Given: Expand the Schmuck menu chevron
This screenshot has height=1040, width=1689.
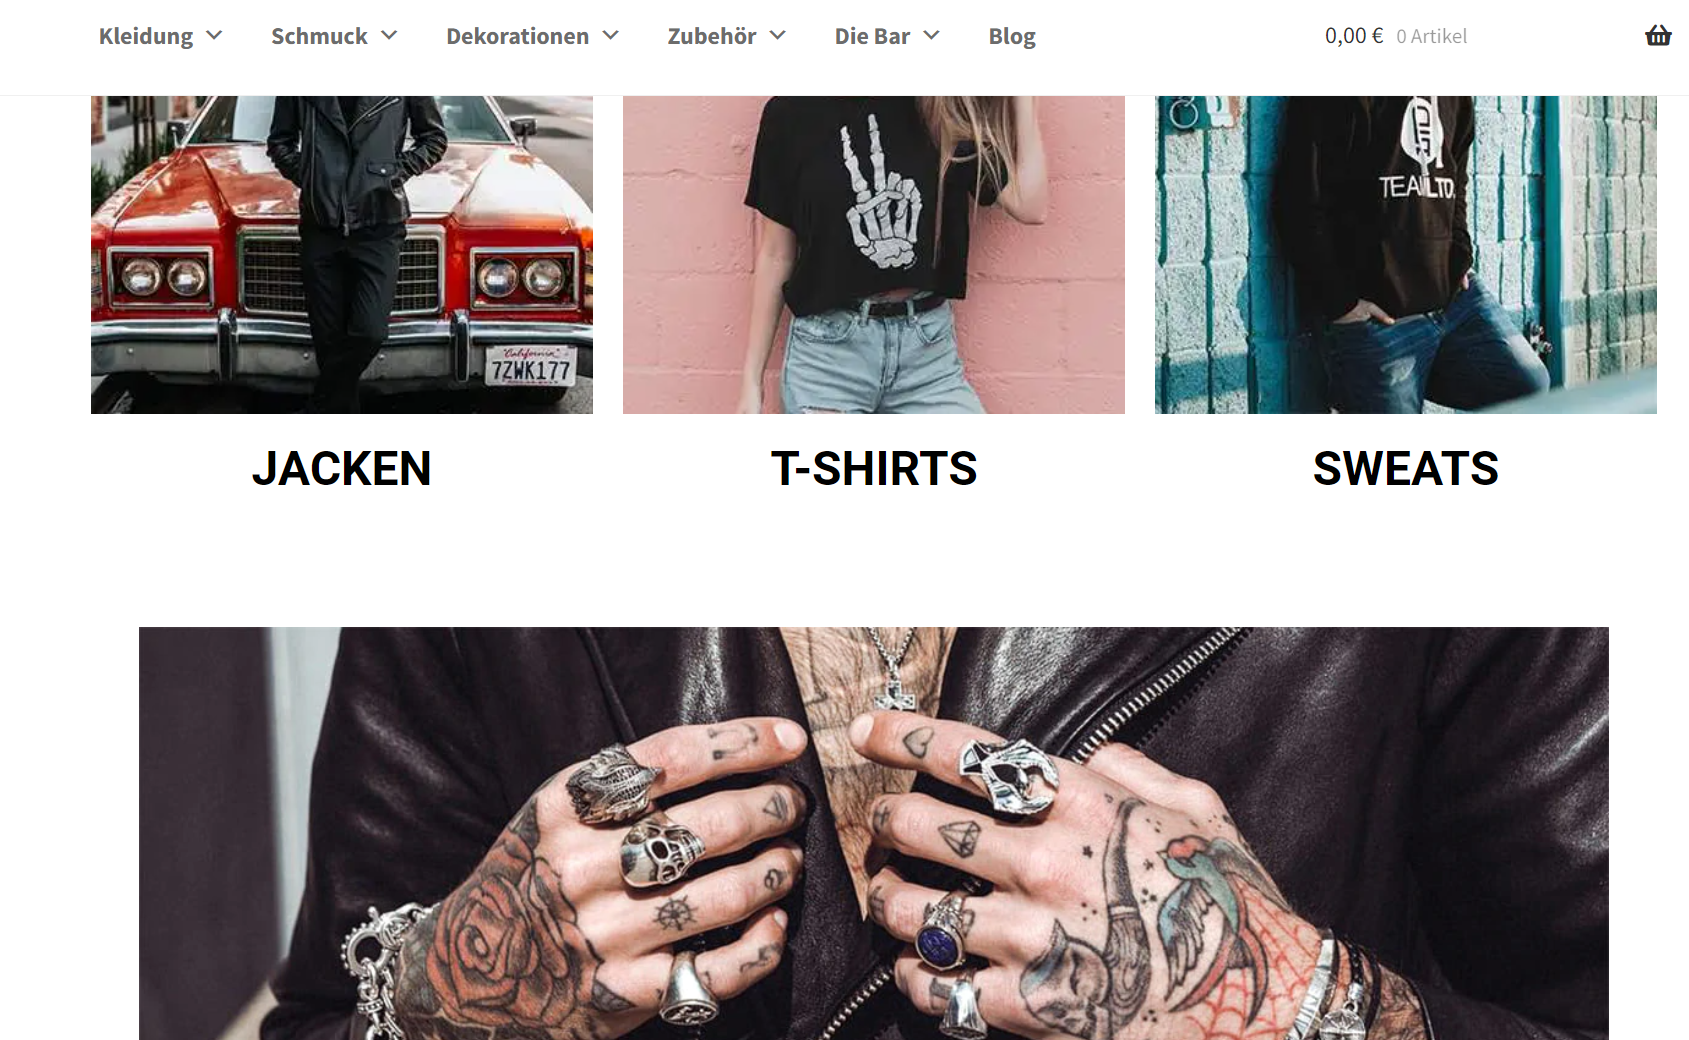Looking at the screenshot, I should [x=389, y=36].
